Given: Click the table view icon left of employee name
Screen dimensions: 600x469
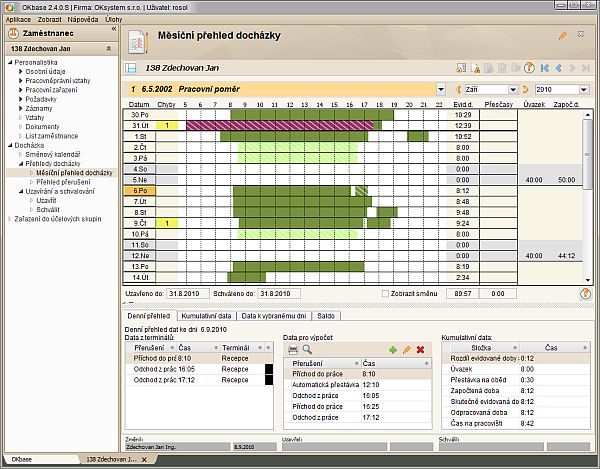Looking at the screenshot, I should (131, 68).
